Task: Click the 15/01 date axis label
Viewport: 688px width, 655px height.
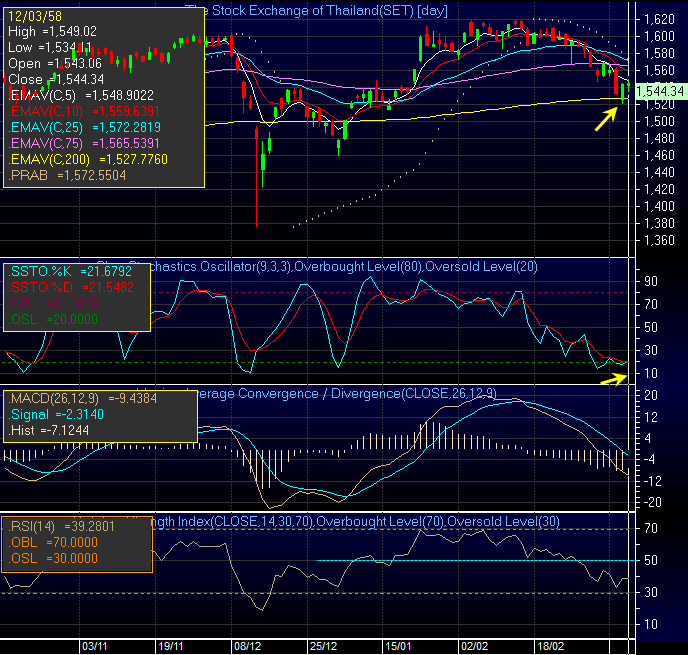Action: [398, 646]
